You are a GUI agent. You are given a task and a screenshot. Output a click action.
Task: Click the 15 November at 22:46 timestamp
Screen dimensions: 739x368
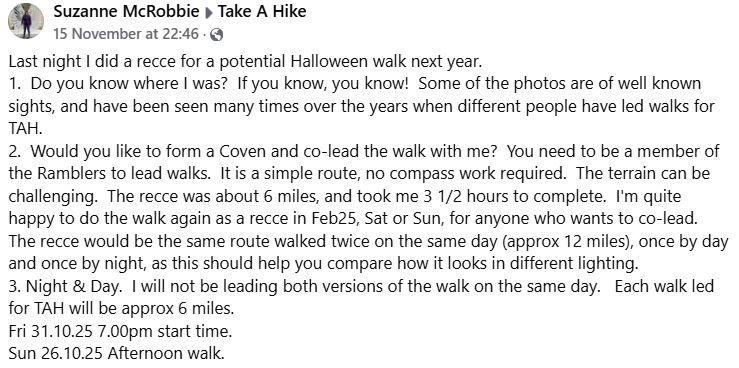(x=126, y=34)
